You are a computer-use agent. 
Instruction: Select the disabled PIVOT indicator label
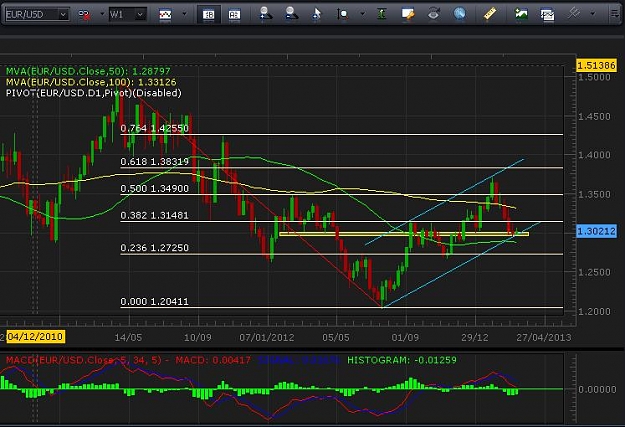94,93
